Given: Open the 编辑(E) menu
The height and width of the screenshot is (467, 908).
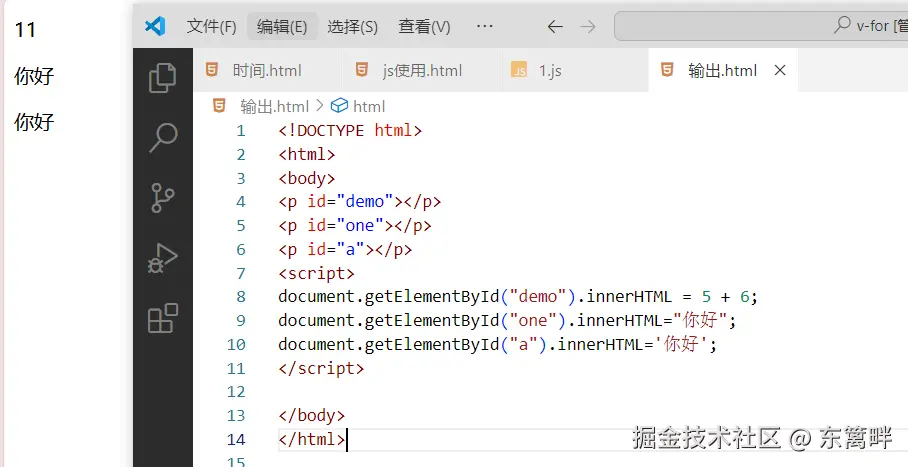Looking at the screenshot, I should point(282,27).
